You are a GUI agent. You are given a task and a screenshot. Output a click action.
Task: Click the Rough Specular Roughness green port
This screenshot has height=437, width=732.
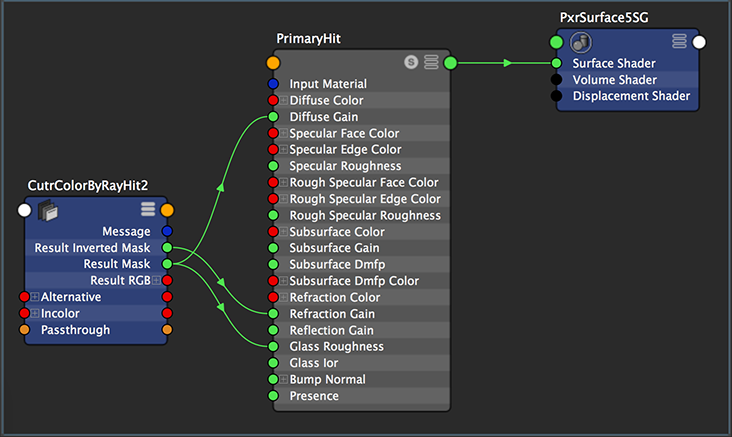tap(273, 215)
